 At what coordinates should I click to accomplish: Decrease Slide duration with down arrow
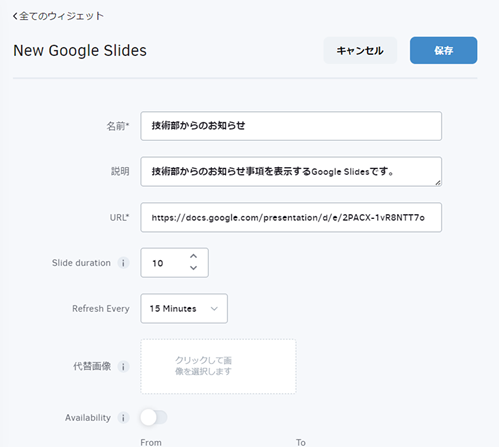click(193, 268)
